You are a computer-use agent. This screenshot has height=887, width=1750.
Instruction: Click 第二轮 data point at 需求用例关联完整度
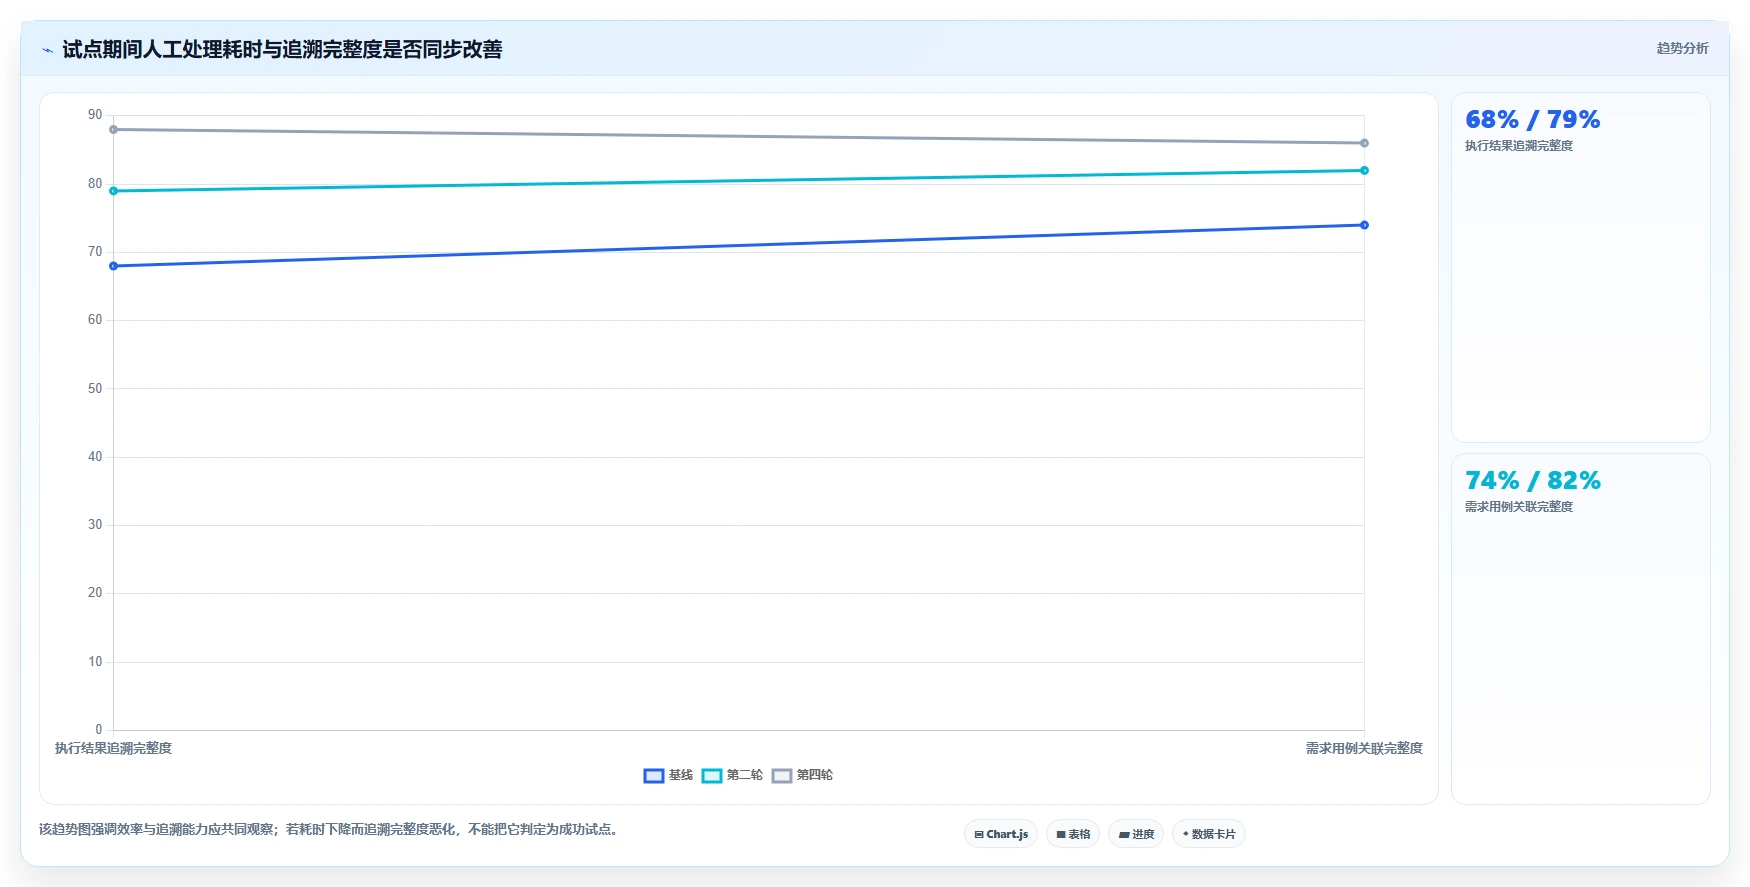pos(1364,170)
